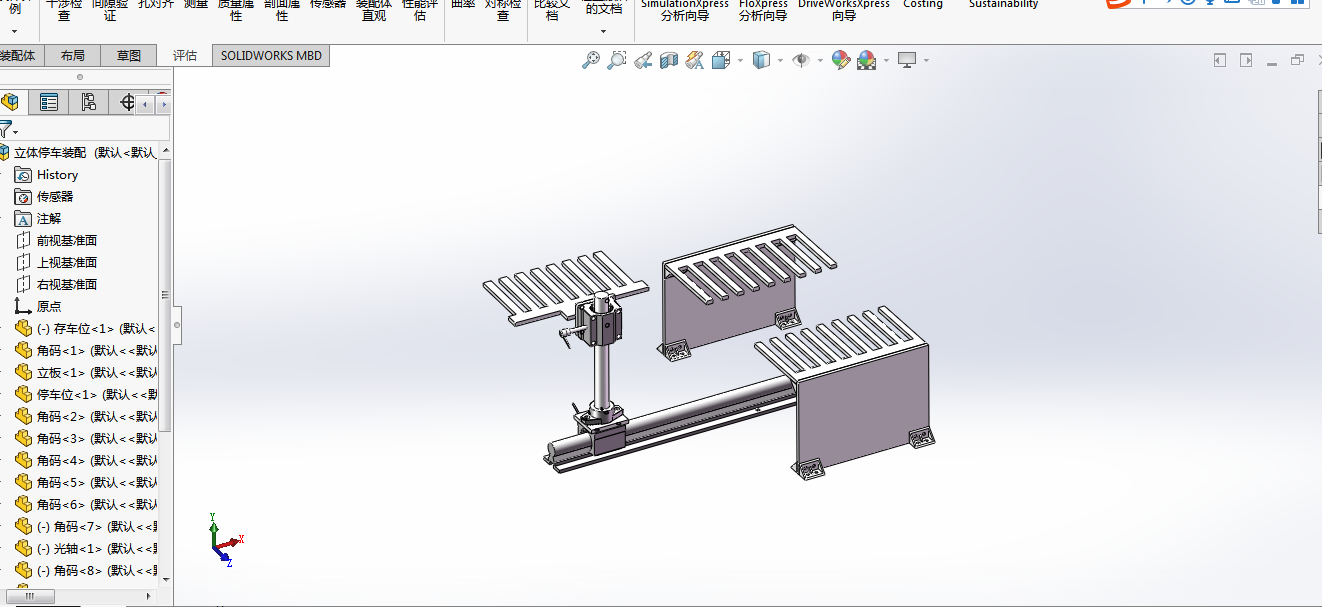Click the Display Style cube icon
The height and width of the screenshot is (607, 1322).
[x=761, y=60]
